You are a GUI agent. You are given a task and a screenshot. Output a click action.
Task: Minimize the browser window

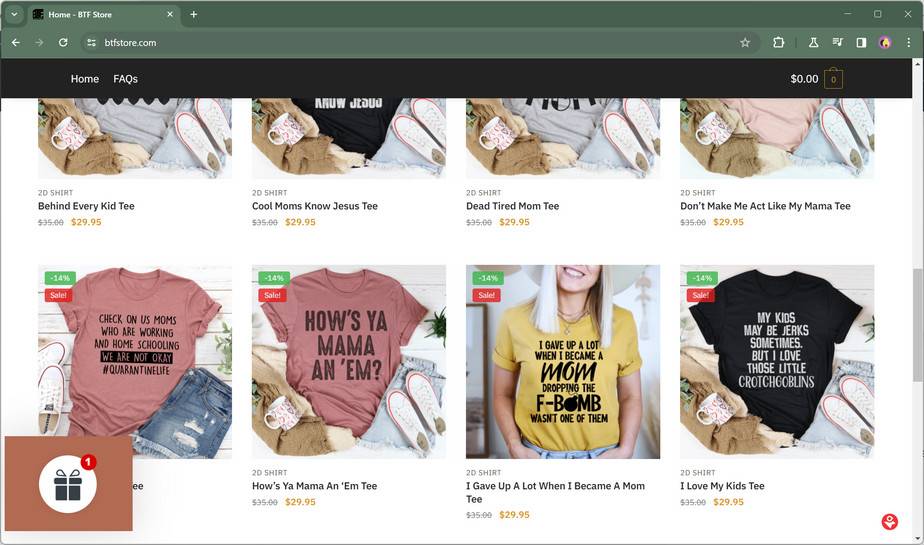(x=847, y=14)
